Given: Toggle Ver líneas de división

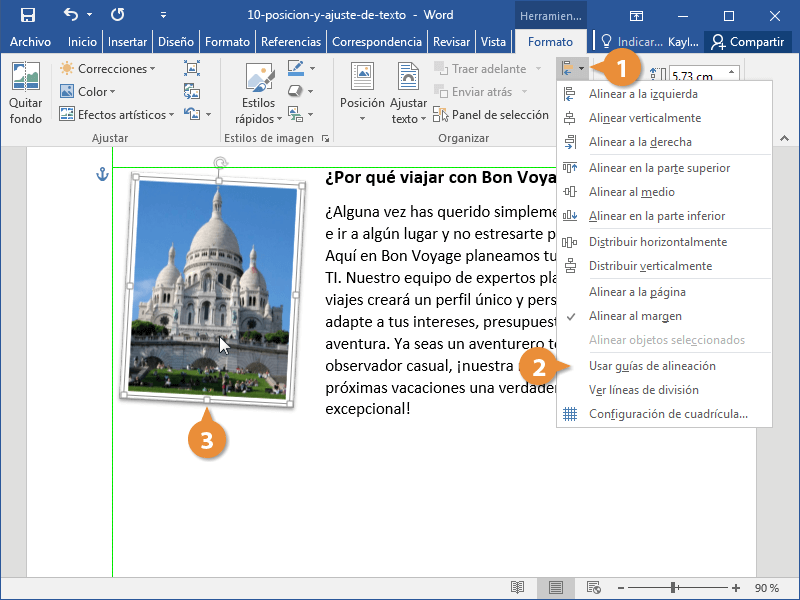Looking at the screenshot, I should tap(643, 390).
